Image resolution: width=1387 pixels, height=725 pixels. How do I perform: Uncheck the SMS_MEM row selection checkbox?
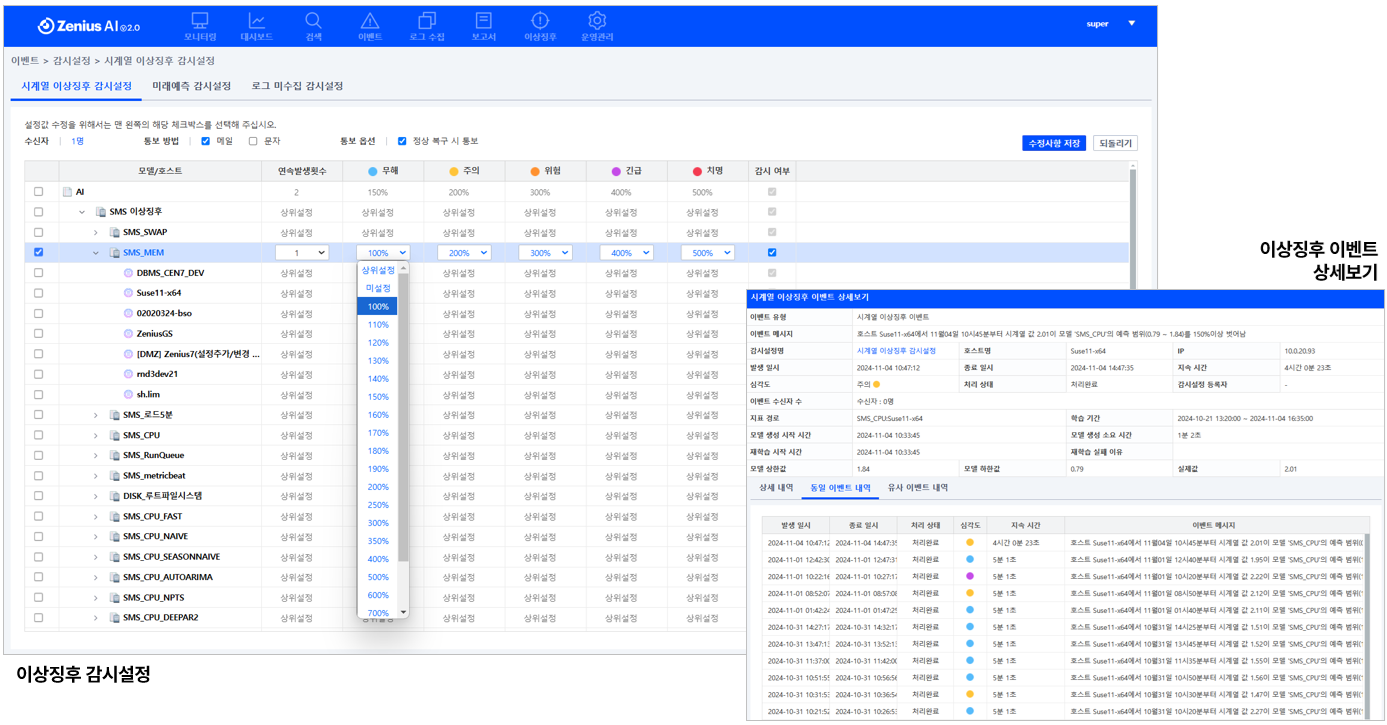(39, 253)
